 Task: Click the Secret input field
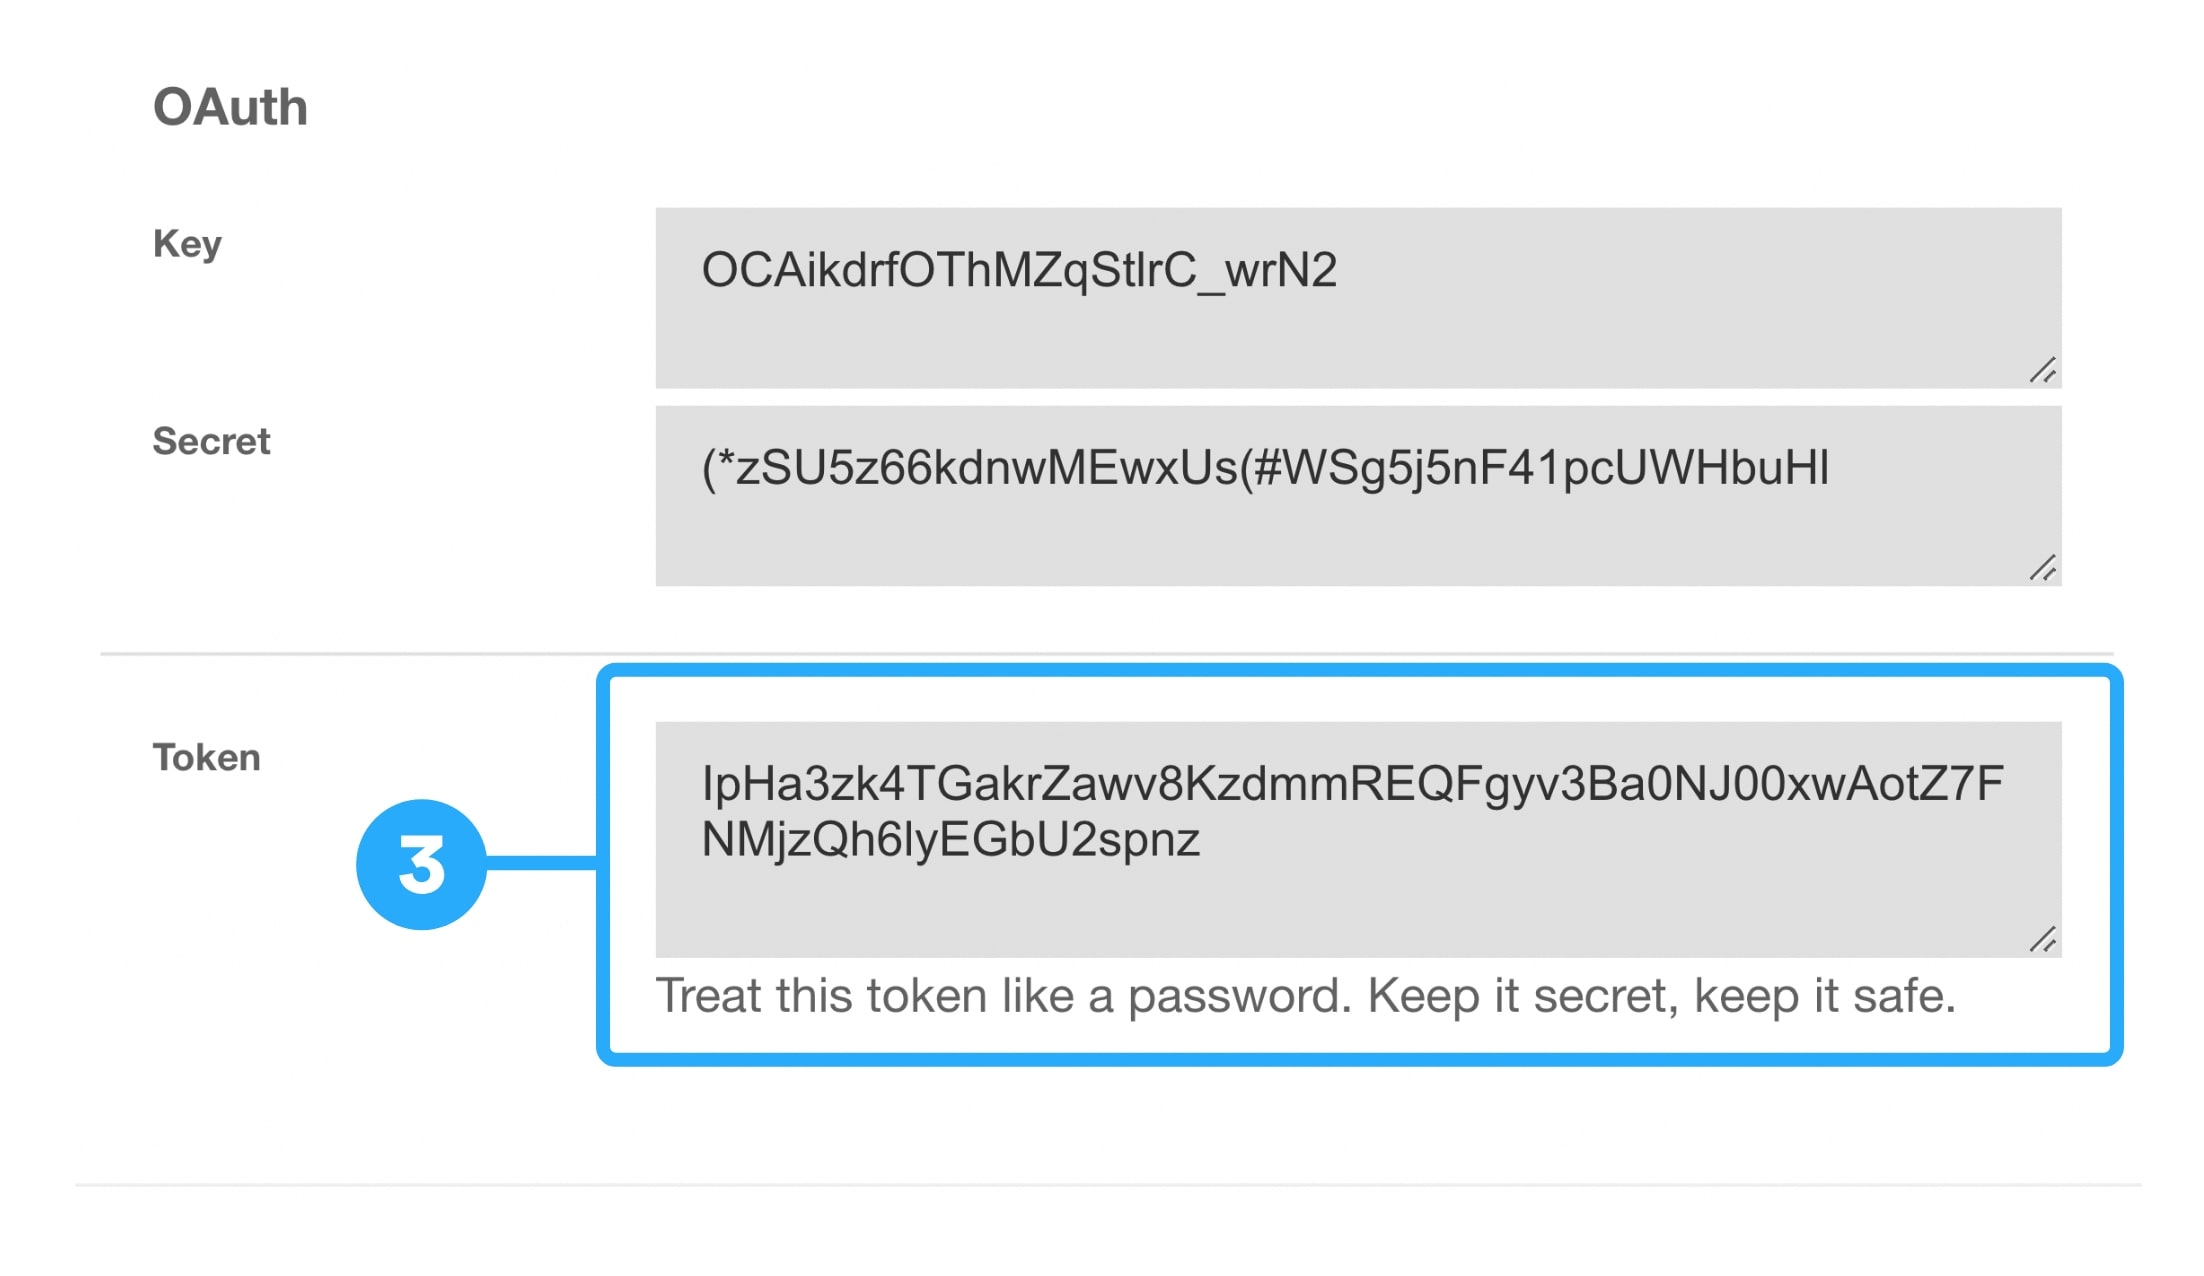[1358, 494]
